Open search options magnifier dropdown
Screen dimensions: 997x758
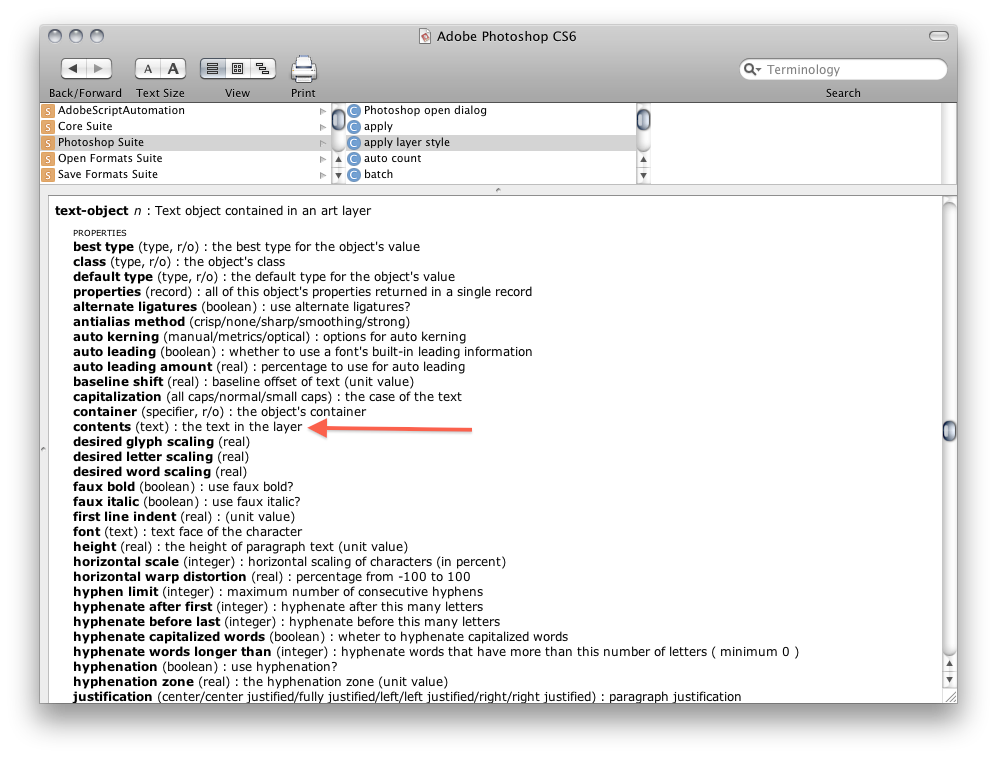[752, 69]
